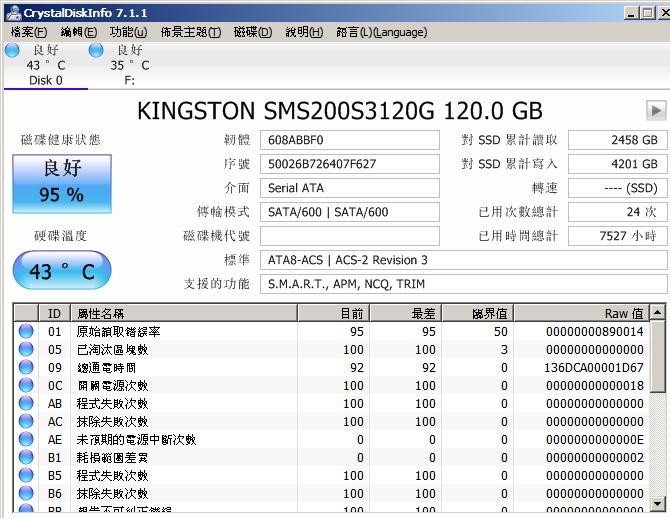Click the CrystalDiskInfo title bar icon
Screen dimensions: 670x518
(x=13, y=13)
